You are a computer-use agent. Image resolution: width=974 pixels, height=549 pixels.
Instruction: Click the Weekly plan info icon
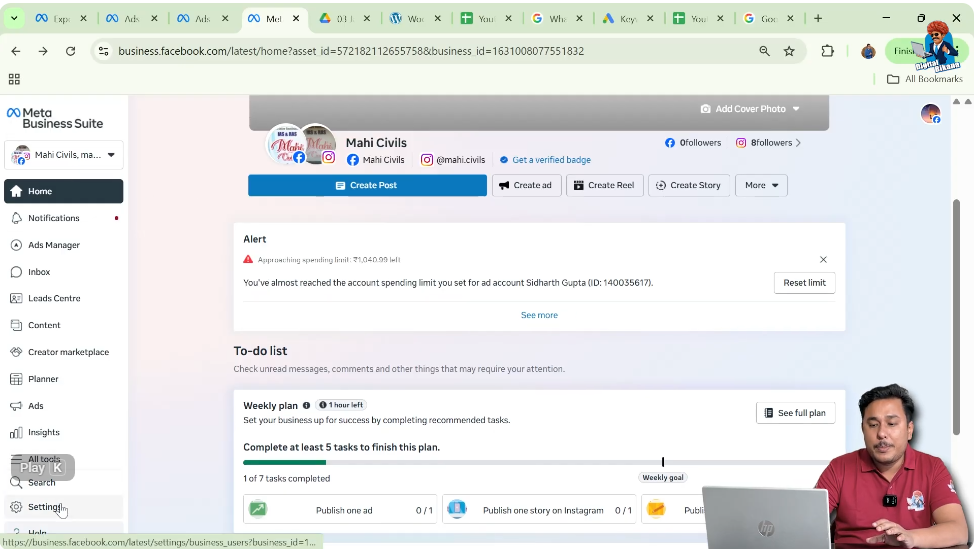(x=306, y=406)
